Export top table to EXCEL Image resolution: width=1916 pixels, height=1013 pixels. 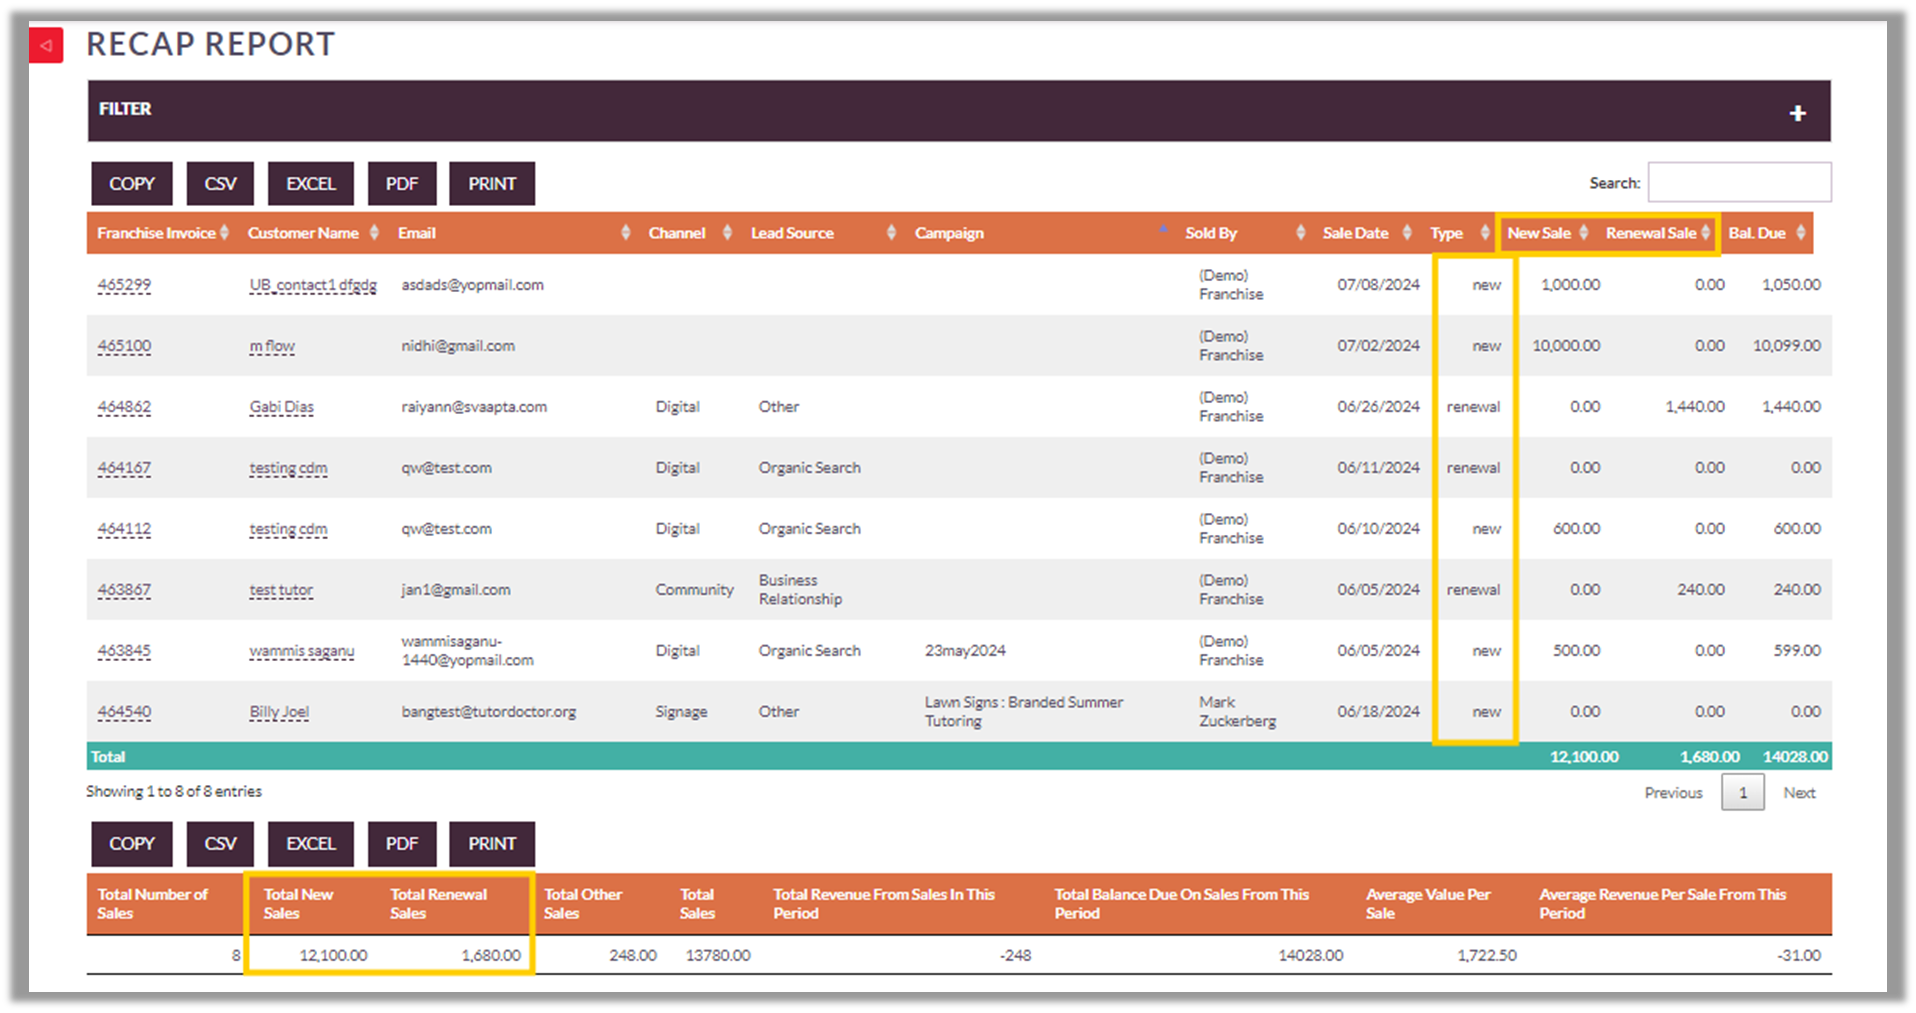click(x=310, y=184)
